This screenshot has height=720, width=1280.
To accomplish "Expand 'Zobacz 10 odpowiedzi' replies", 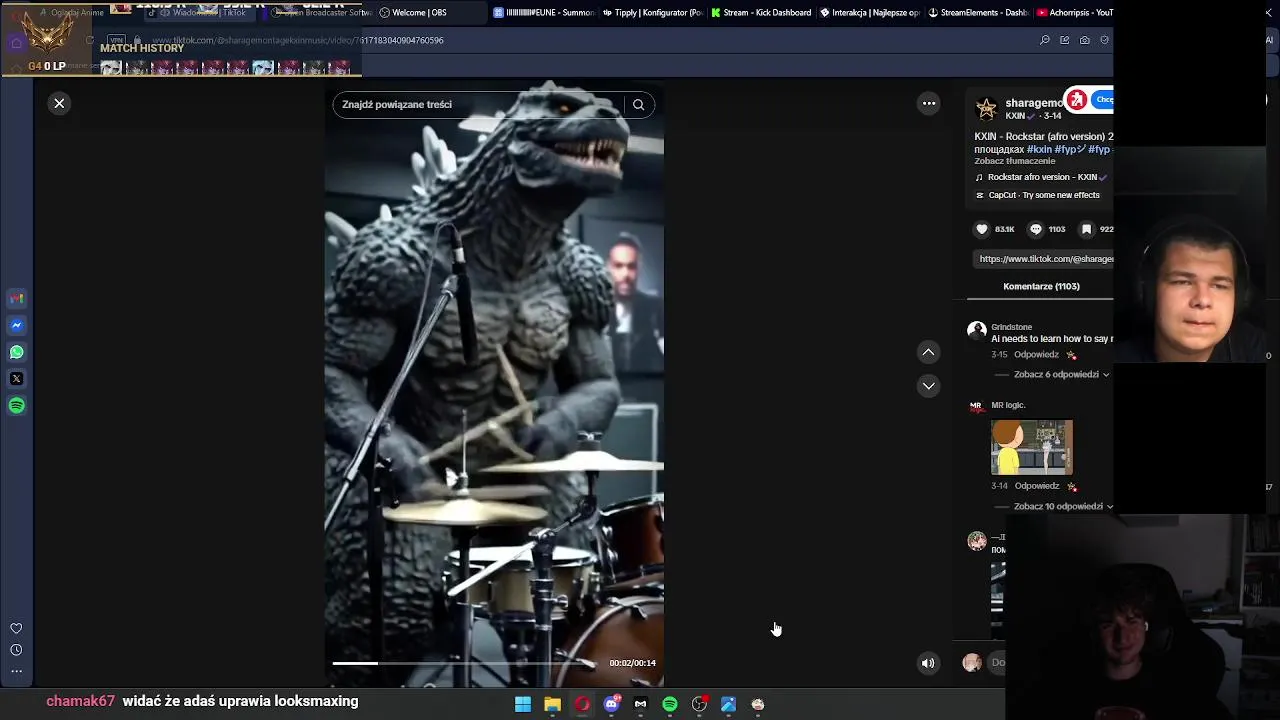I will pos(1063,507).
